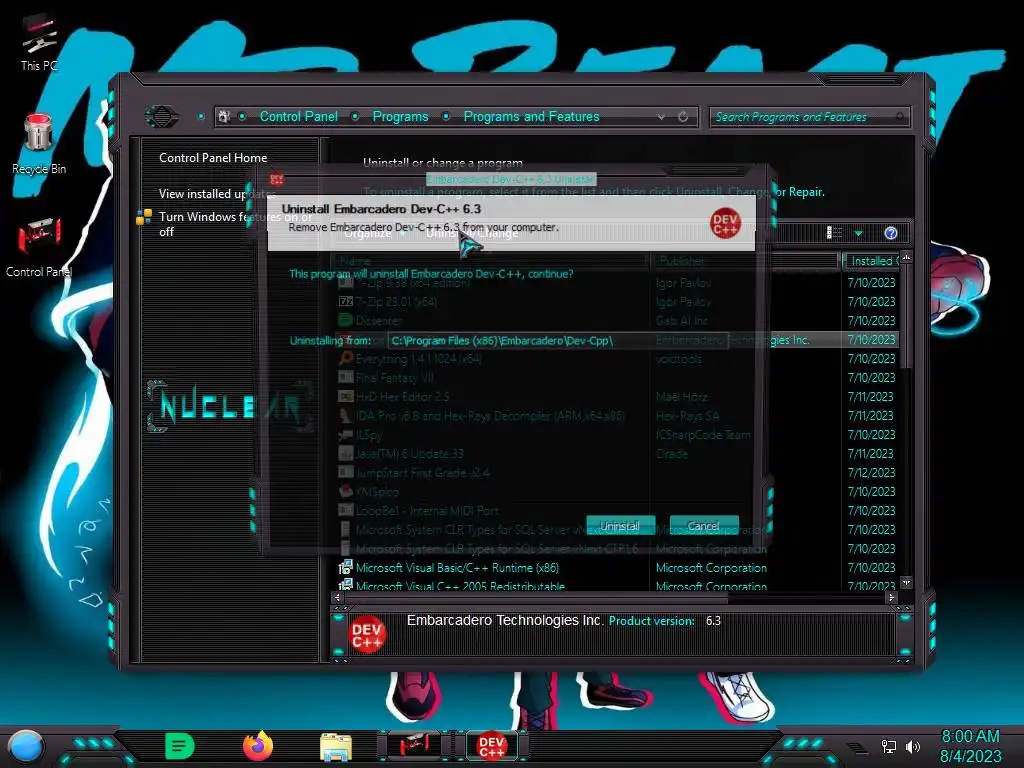Screen dimensions: 1024x768
Task: Click the Dev-C++ logo in details pane
Action: point(367,635)
